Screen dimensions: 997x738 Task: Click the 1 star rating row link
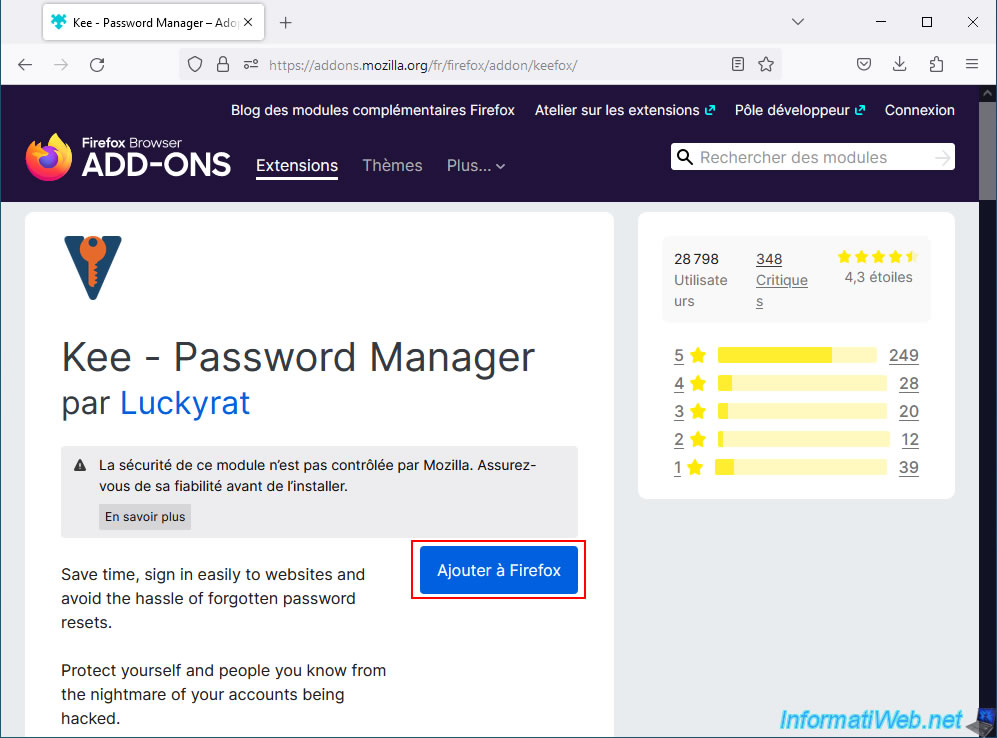pos(796,467)
